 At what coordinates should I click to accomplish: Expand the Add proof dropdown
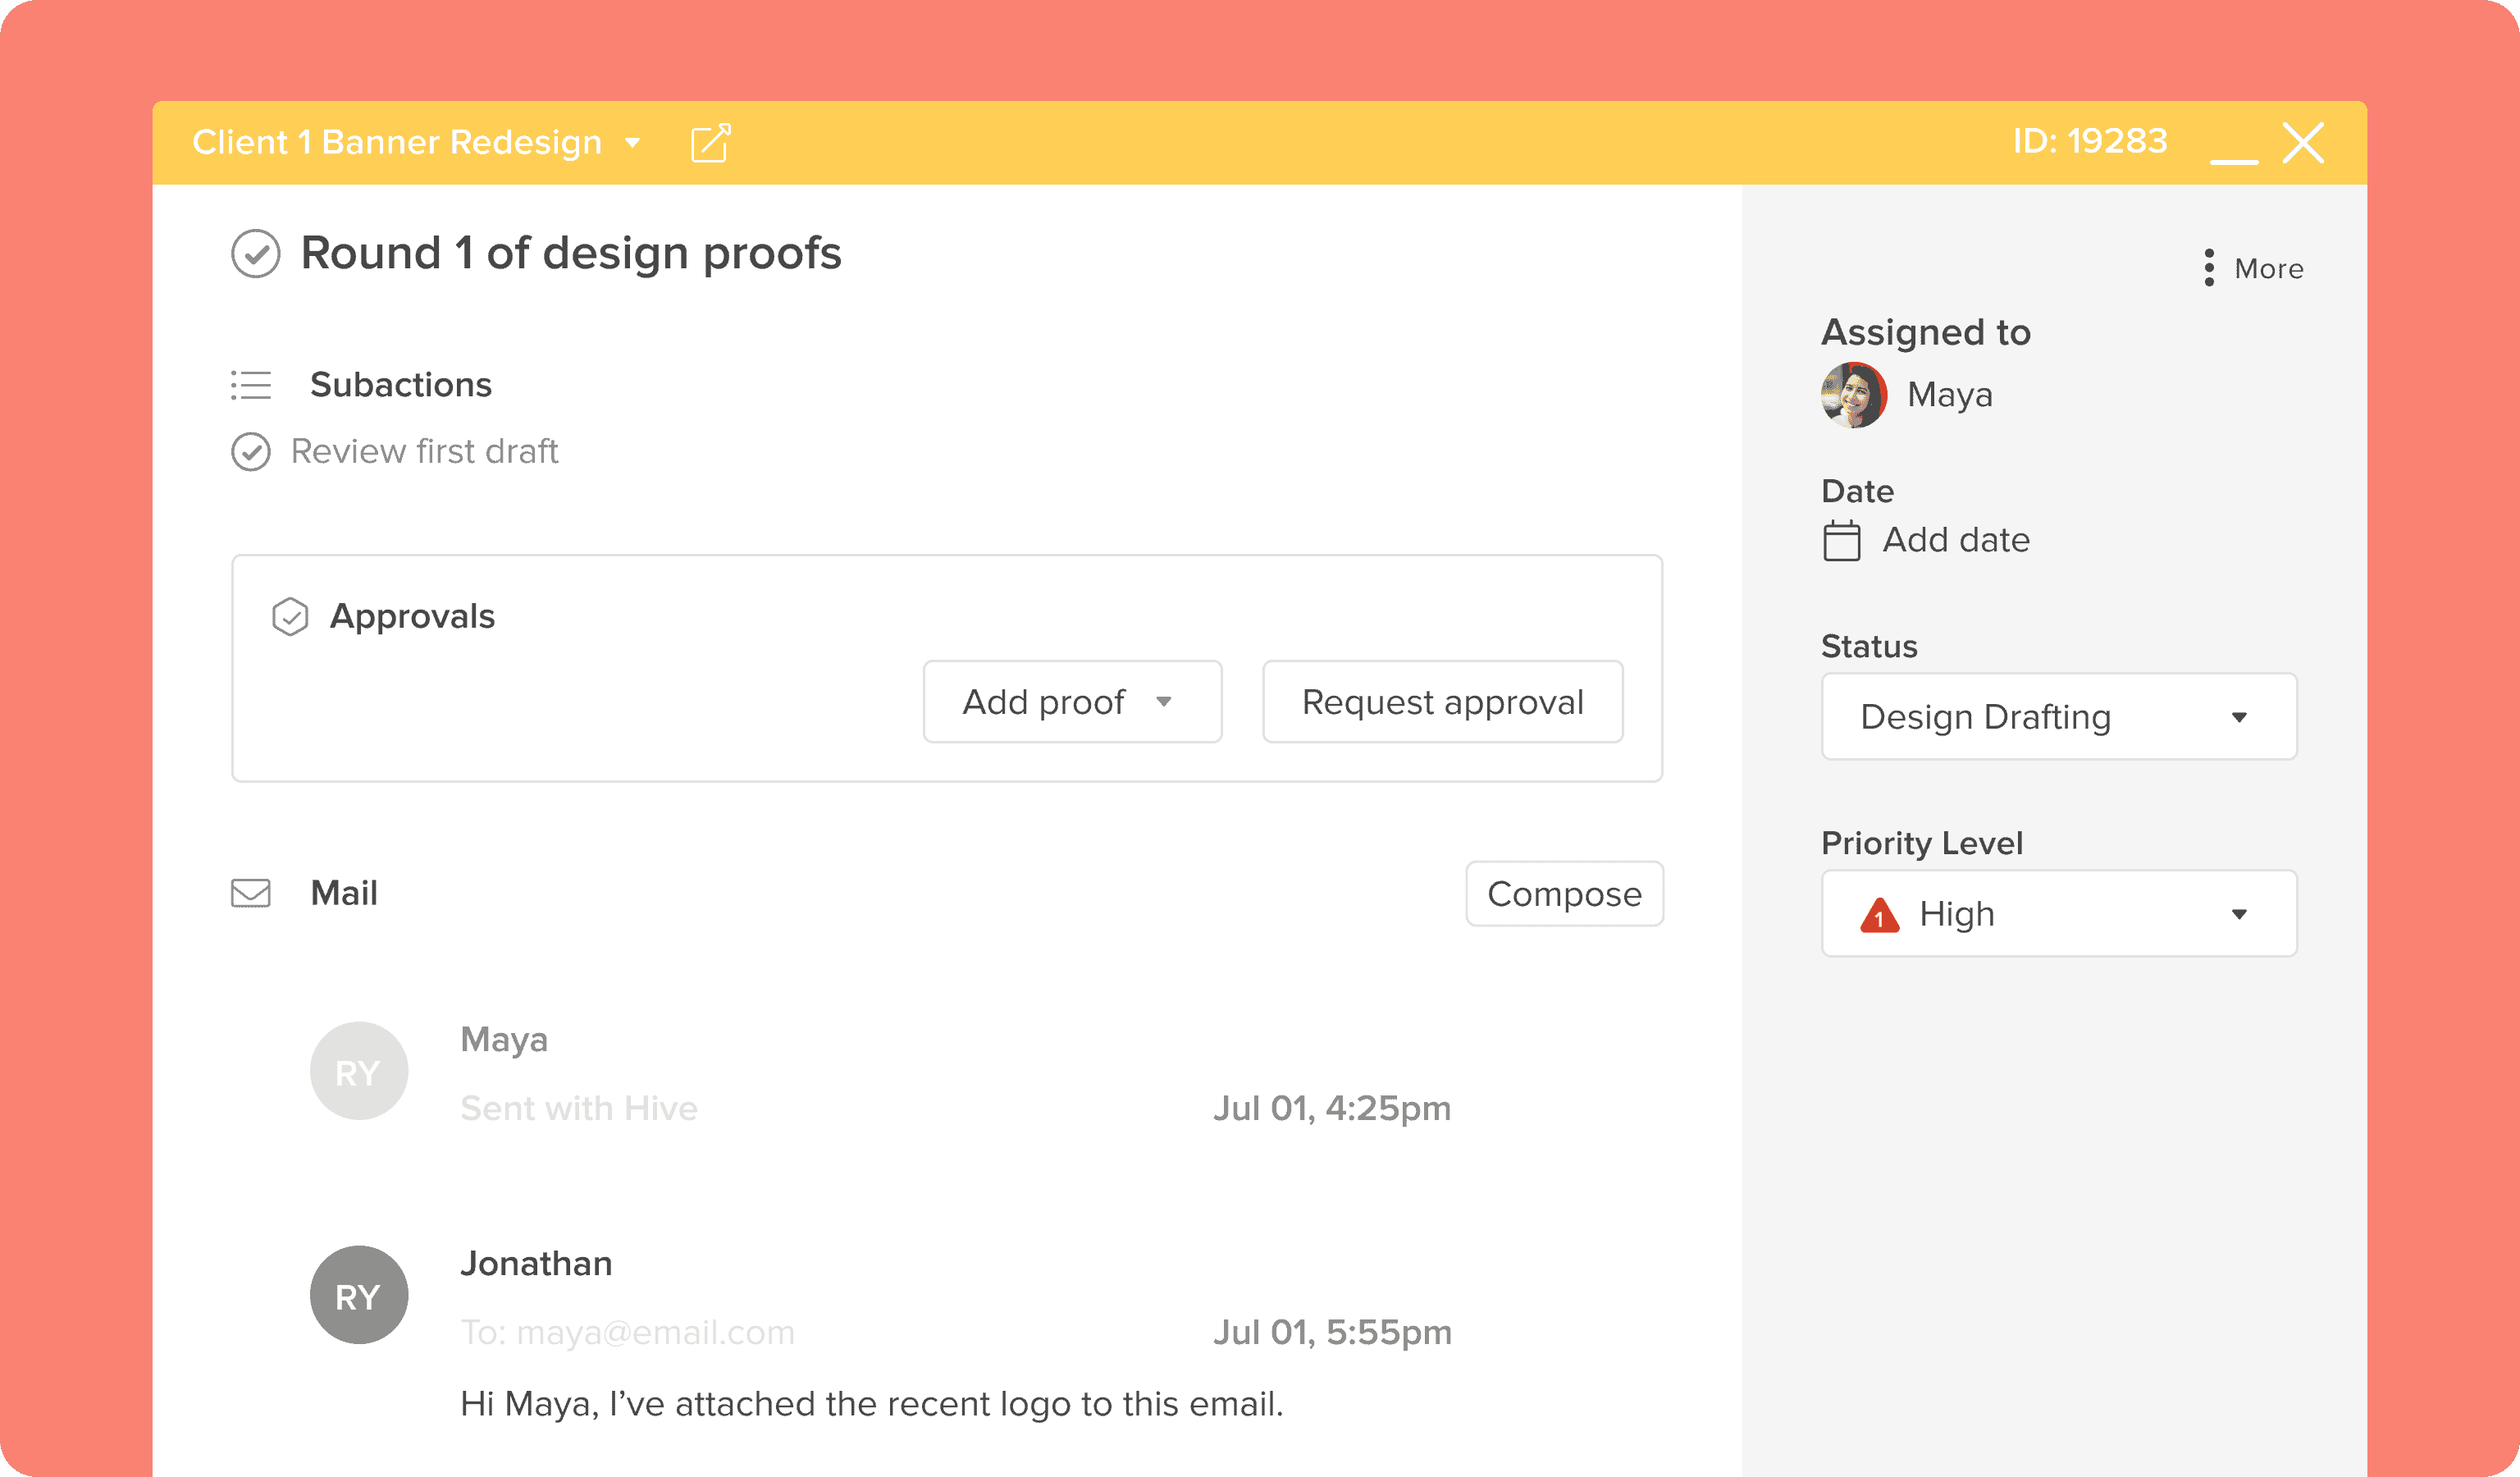[1071, 702]
